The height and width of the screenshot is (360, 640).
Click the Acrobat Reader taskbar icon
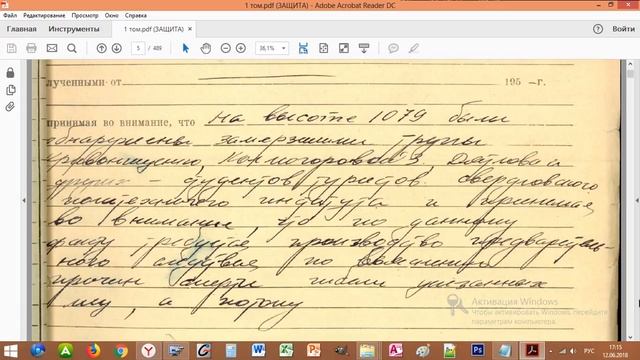click(532, 351)
